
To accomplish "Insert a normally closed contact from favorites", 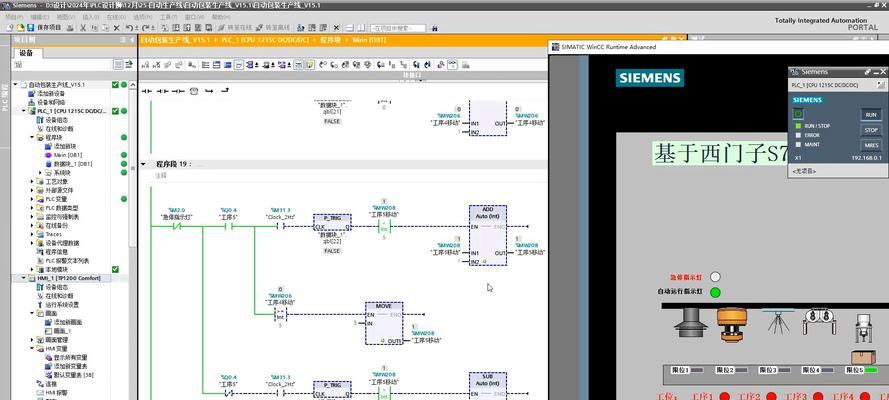I will 163,91.
